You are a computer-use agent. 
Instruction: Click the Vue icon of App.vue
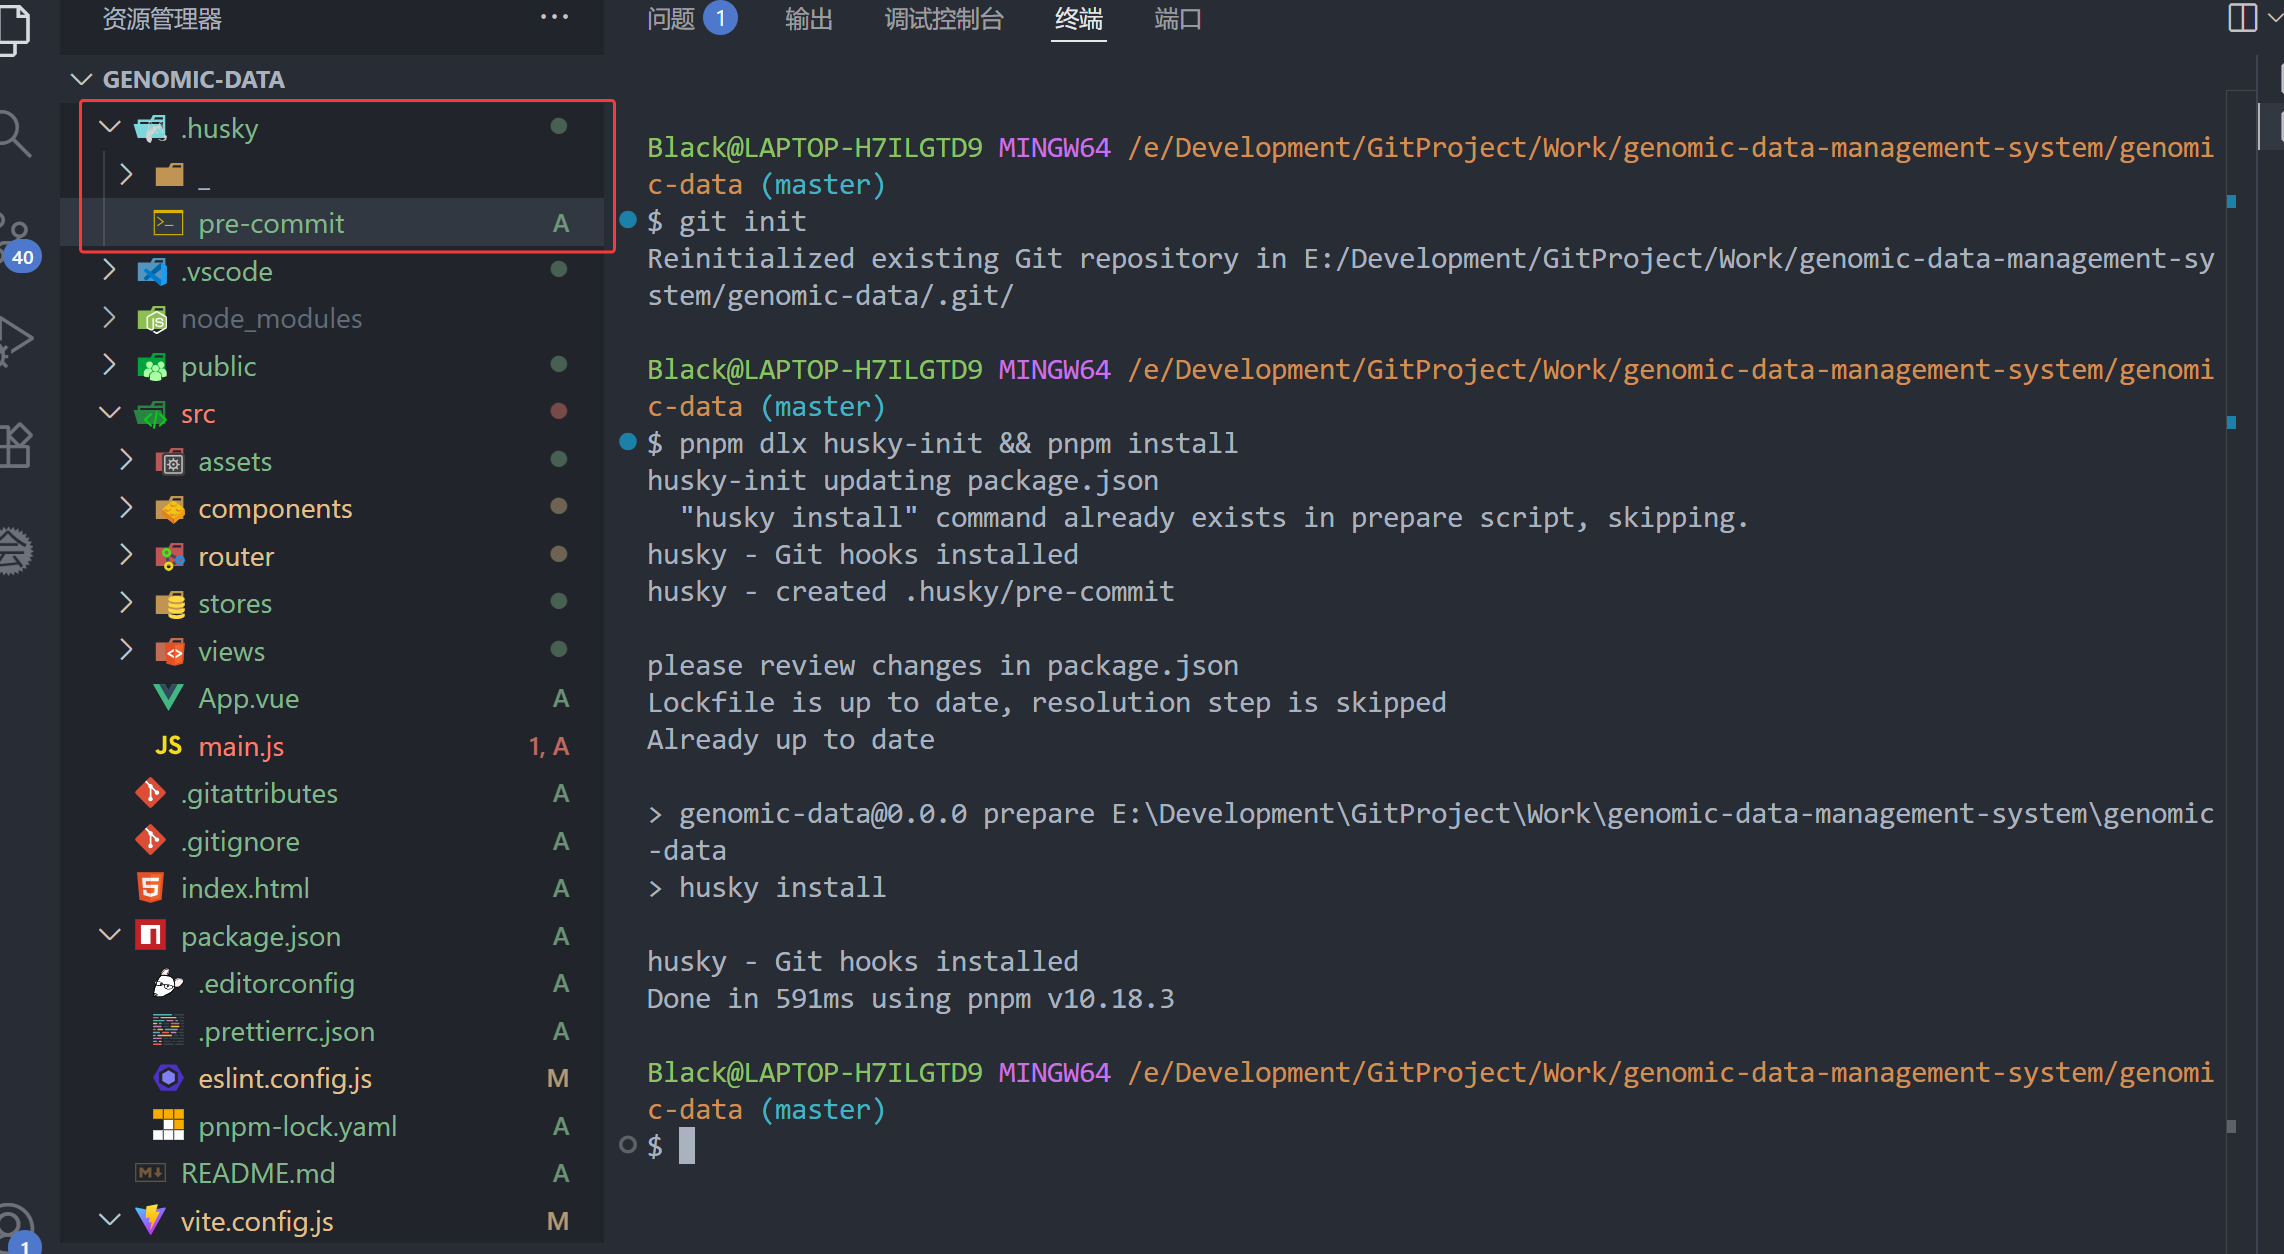168,698
